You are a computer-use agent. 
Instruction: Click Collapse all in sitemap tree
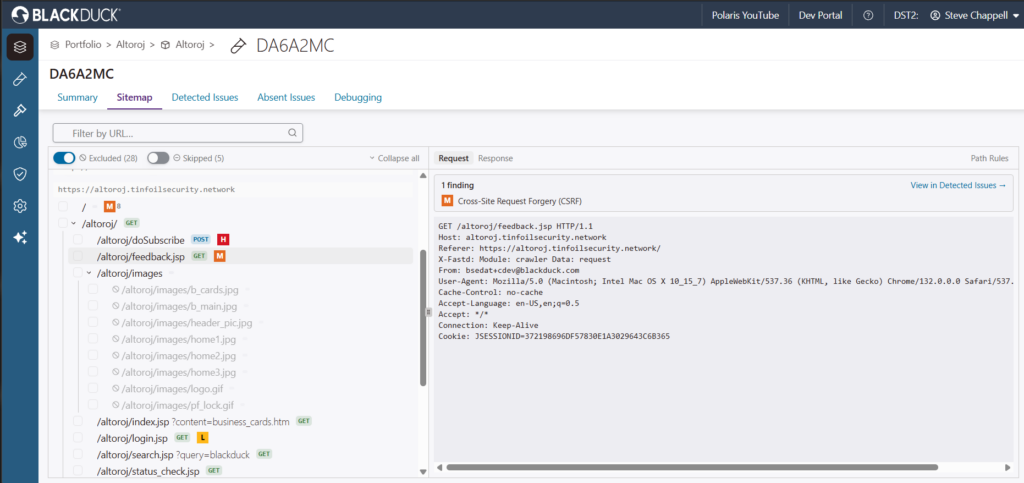click(394, 158)
